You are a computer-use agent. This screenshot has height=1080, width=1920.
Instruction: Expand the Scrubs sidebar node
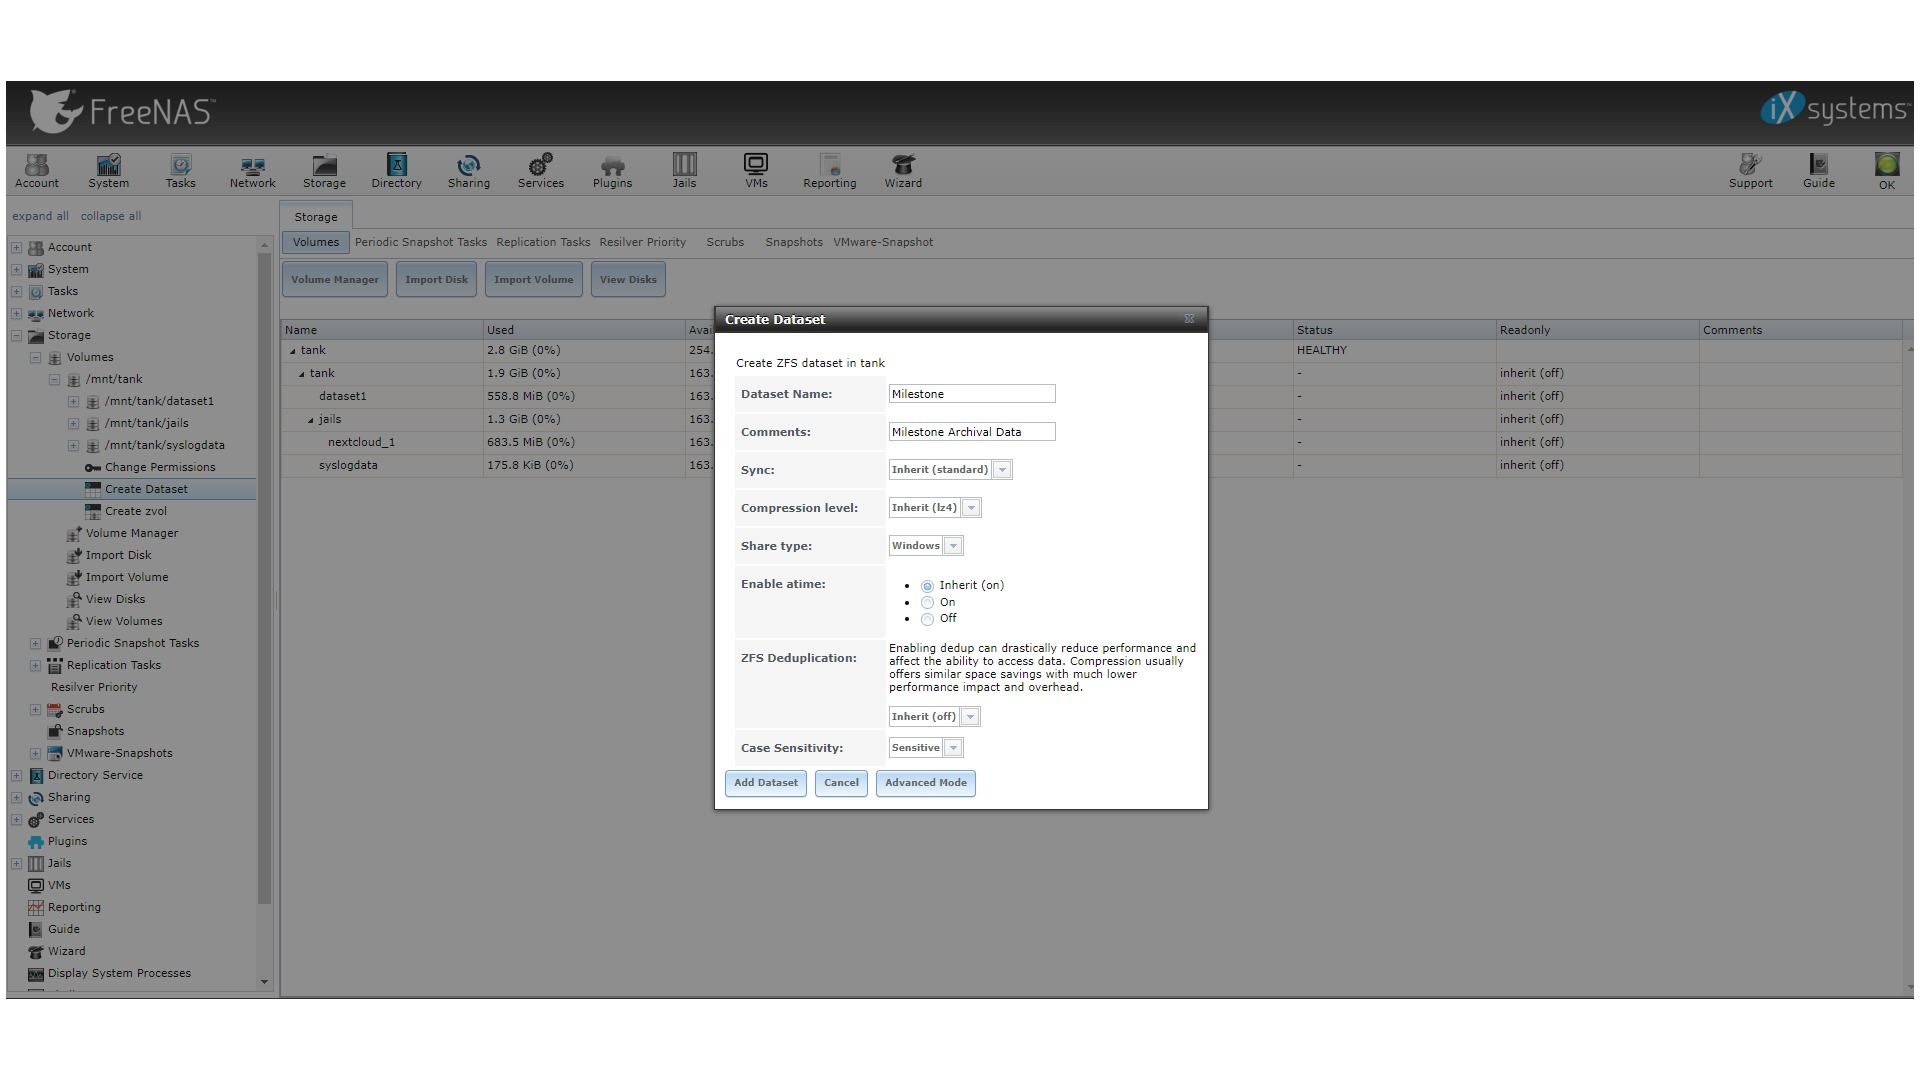click(x=35, y=709)
